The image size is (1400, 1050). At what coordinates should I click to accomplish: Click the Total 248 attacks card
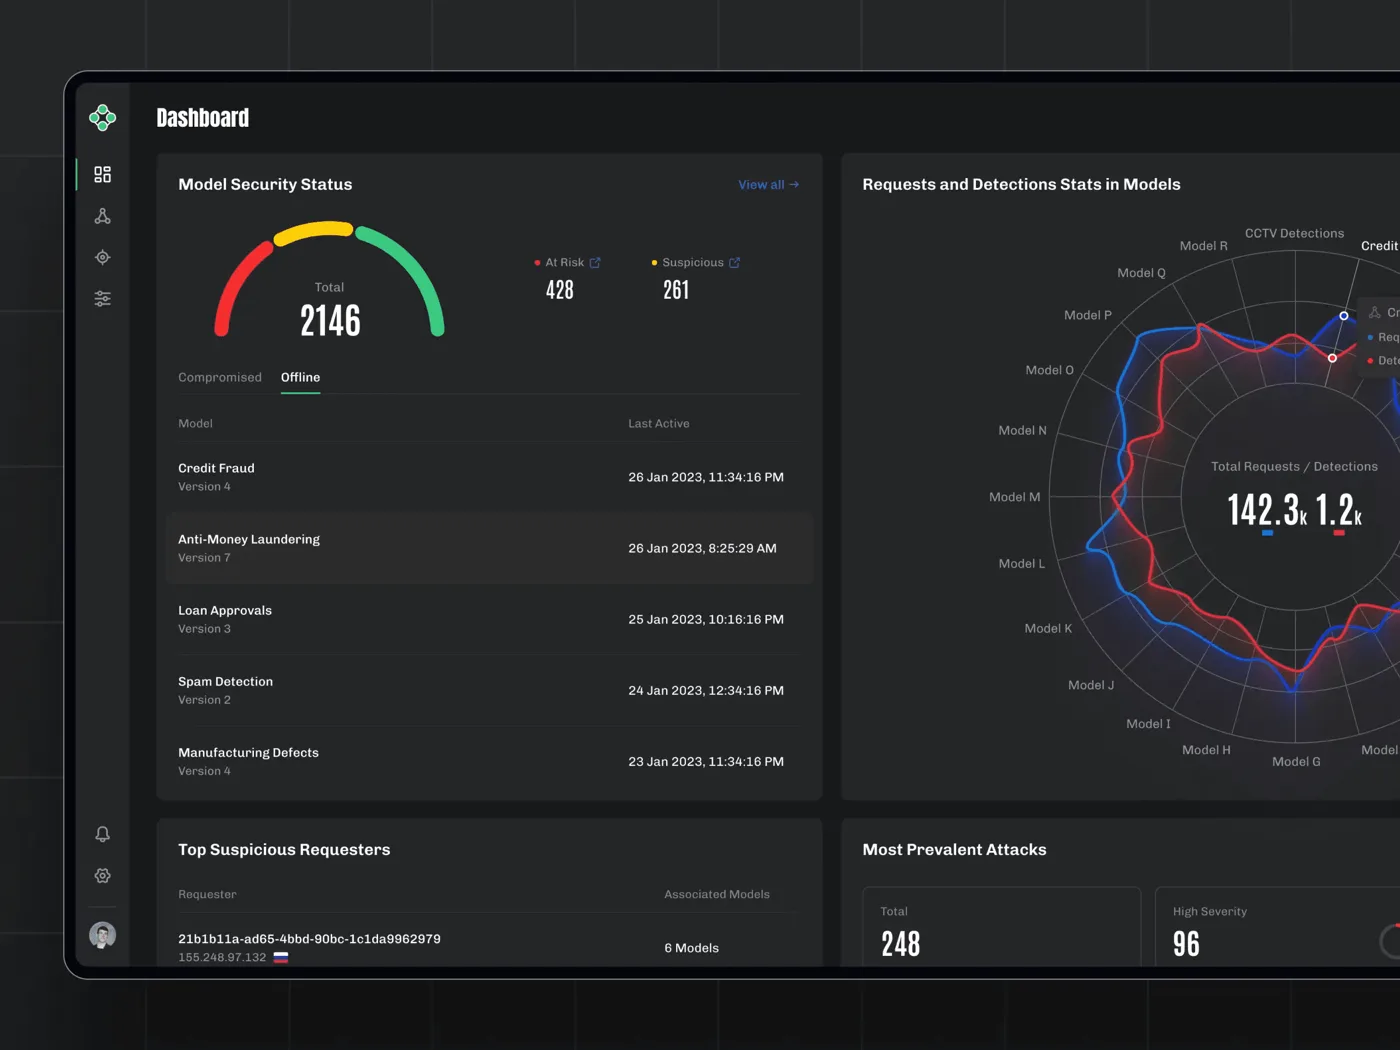tap(1001, 927)
